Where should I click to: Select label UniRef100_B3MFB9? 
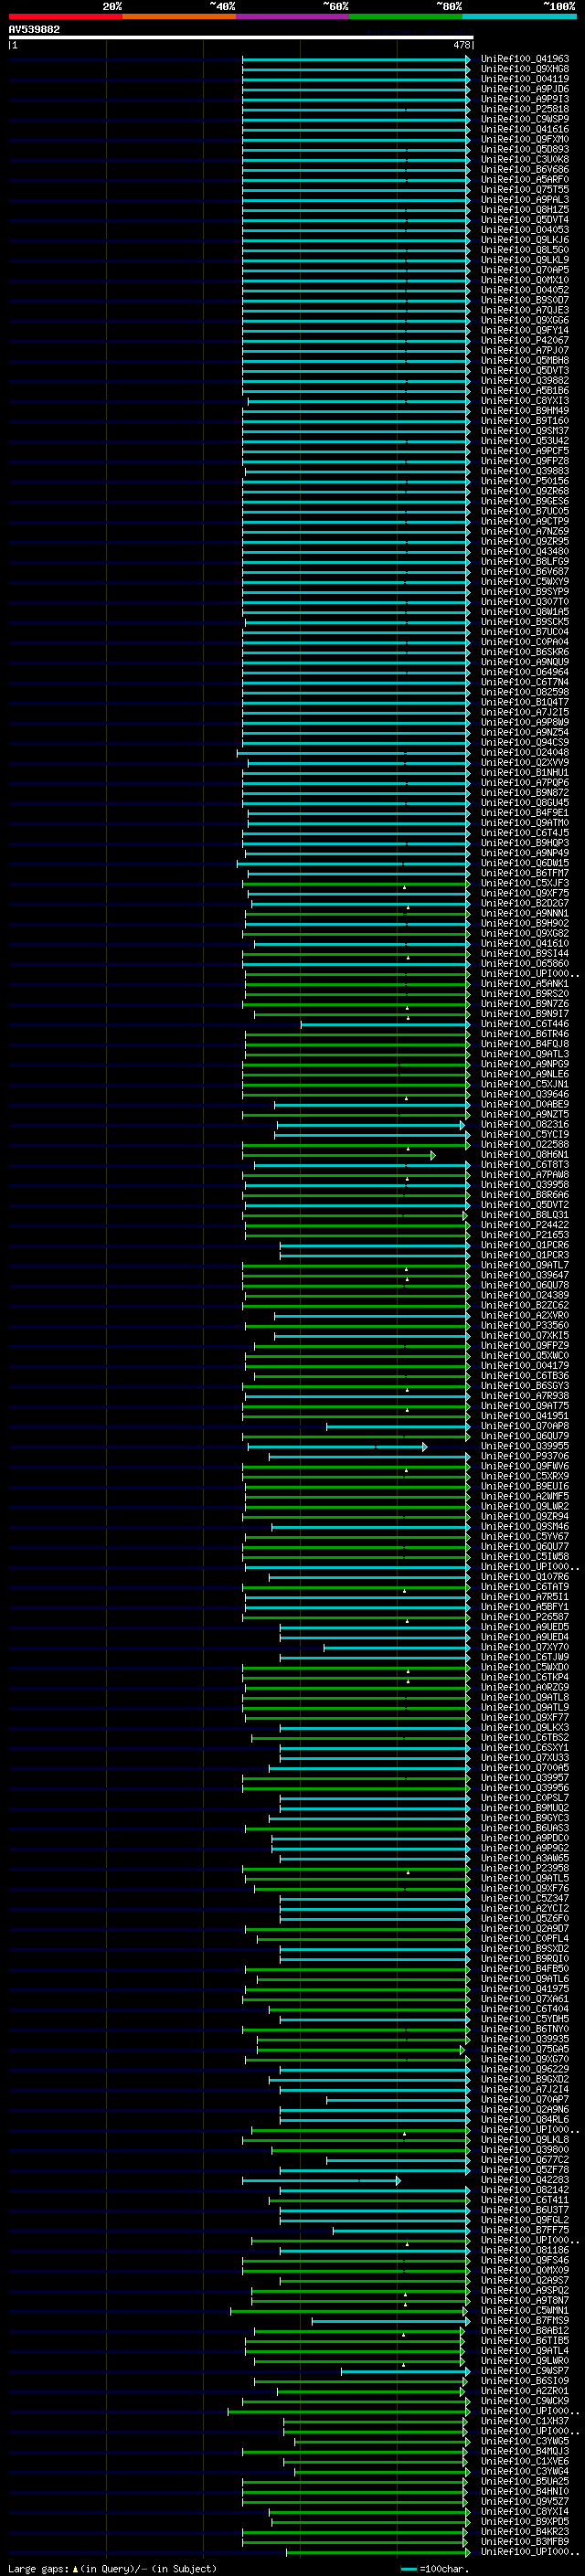(x=525, y=2541)
